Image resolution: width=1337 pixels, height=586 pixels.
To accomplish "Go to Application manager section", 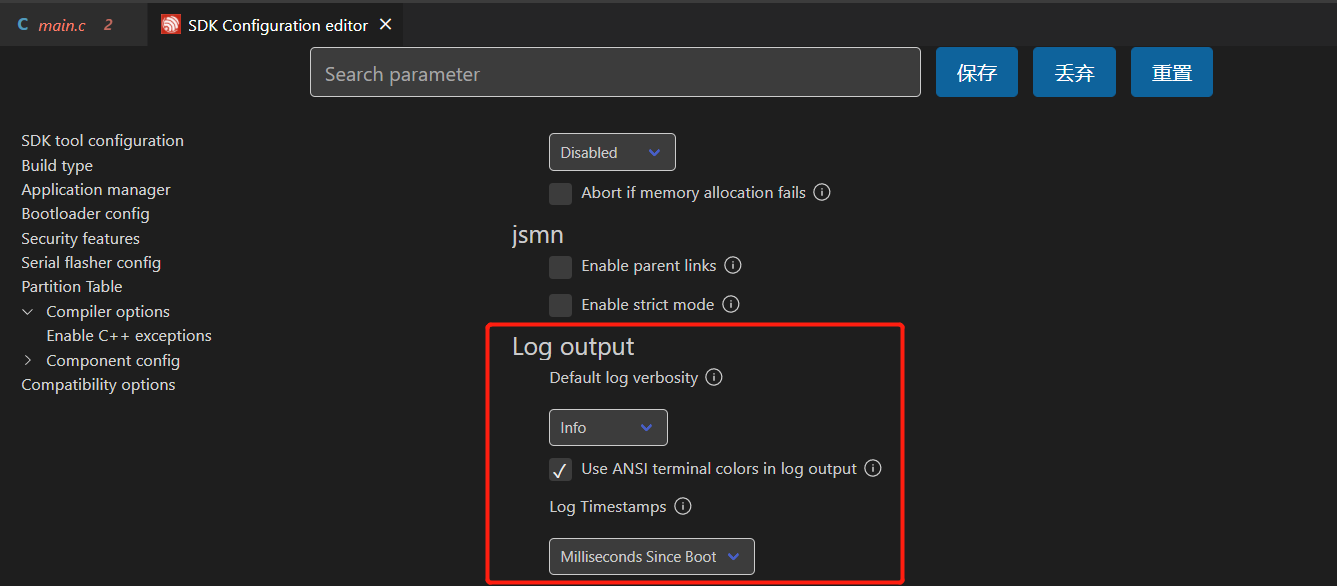I will pyautogui.click(x=96, y=189).
